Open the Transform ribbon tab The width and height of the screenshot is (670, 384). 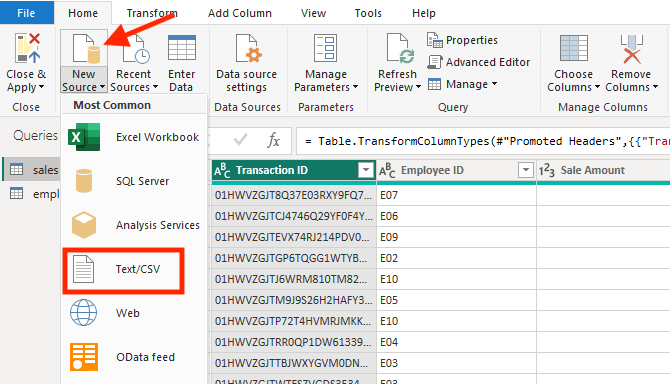pyautogui.click(x=152, y=13)
